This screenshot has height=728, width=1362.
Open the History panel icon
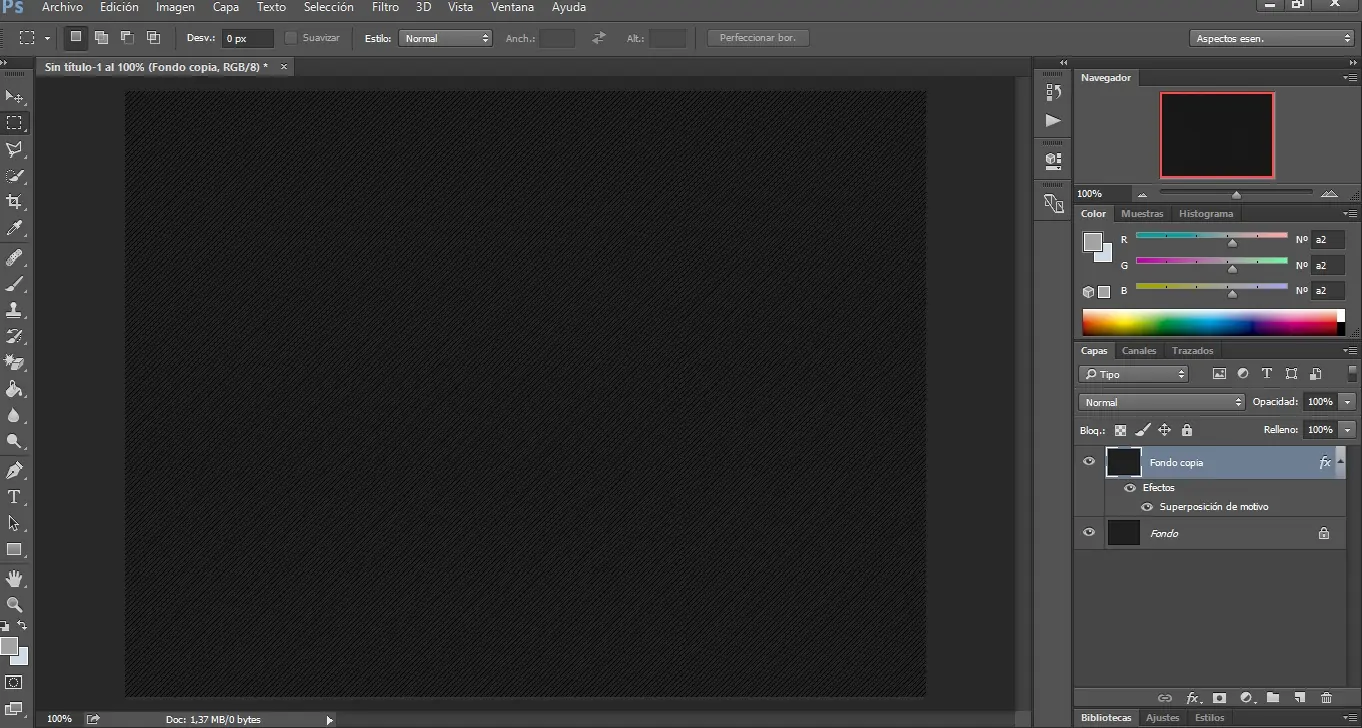[1053, 92]
